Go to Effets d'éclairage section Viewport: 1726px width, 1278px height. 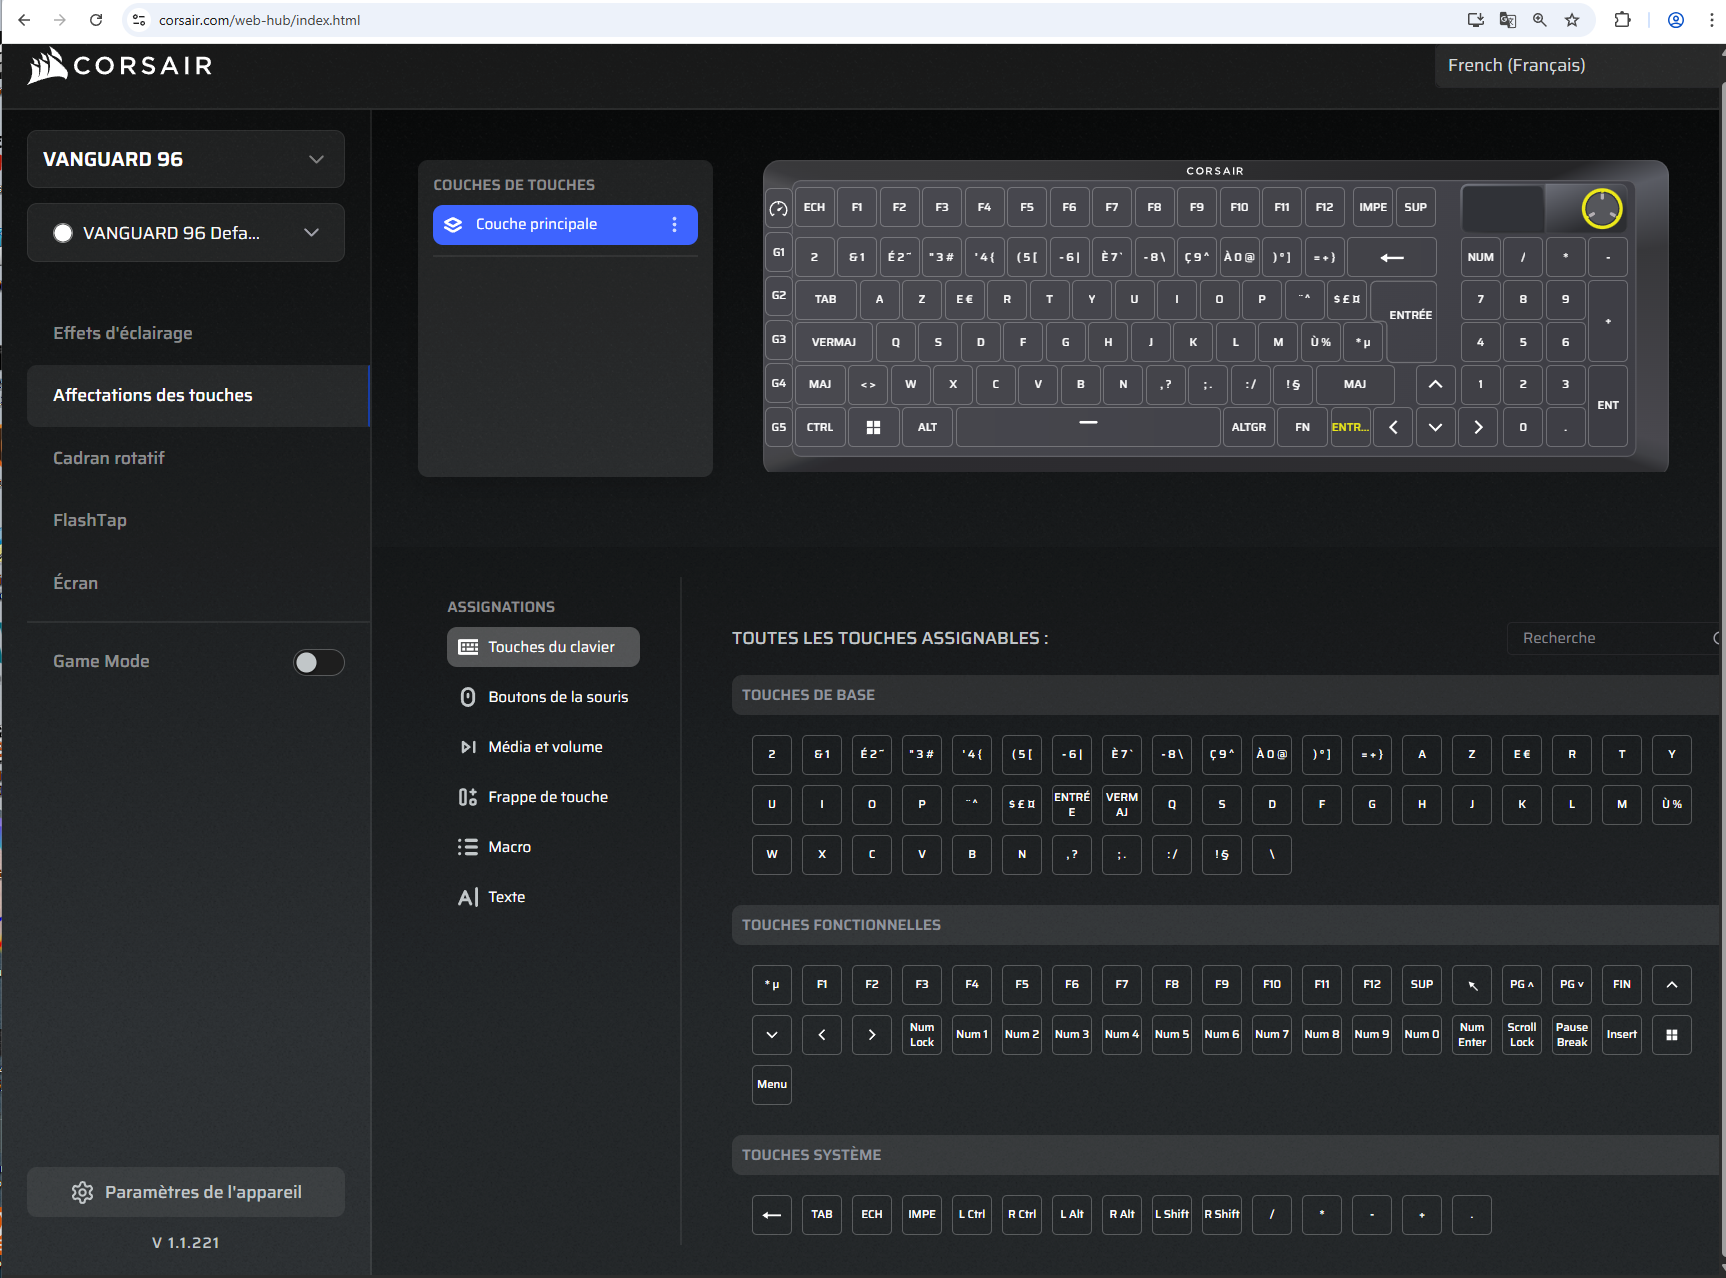(123, 333)
